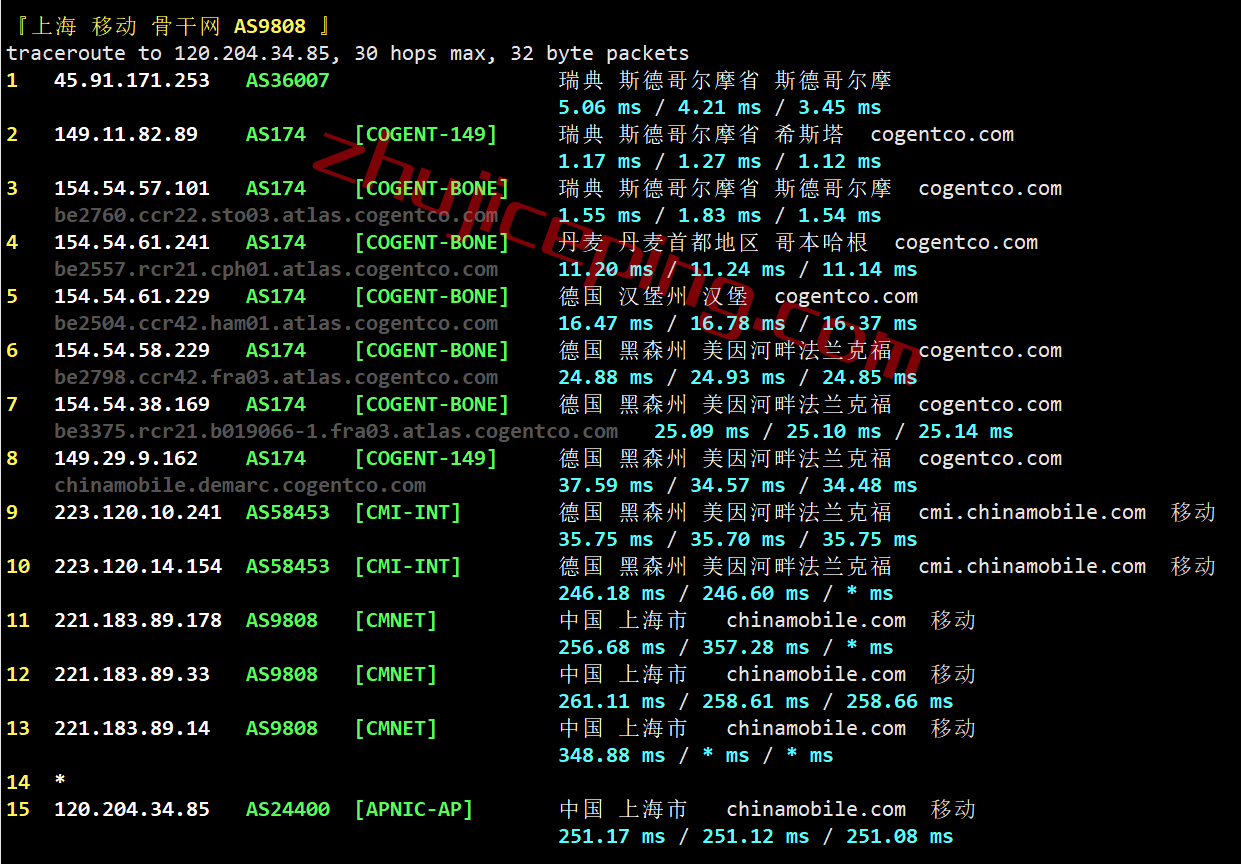1241x864 pixels.
Task: Click the '251.17 ms' latency value
Action: point(612,836)
